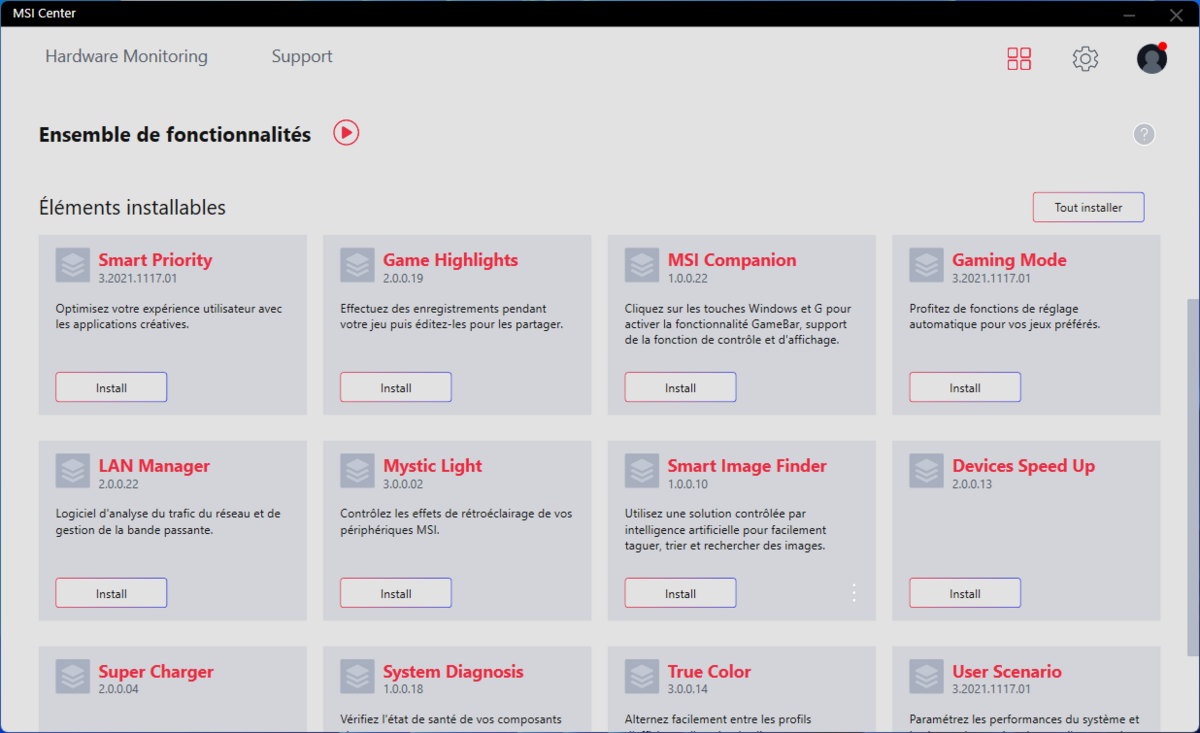
Task: Click the LAN Manager stack icon
Action: 72,471
